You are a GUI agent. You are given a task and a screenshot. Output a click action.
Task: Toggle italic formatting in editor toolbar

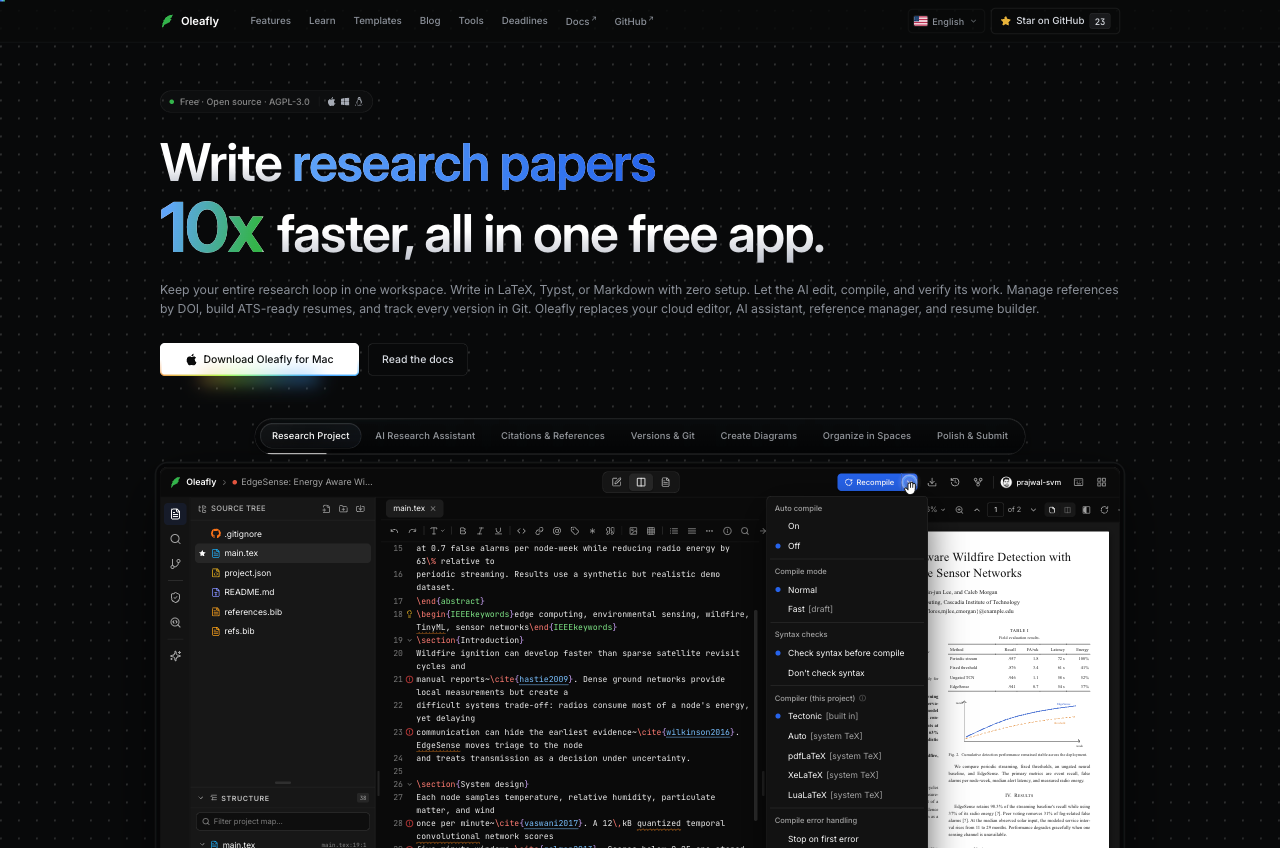click(x=480, y=531)
